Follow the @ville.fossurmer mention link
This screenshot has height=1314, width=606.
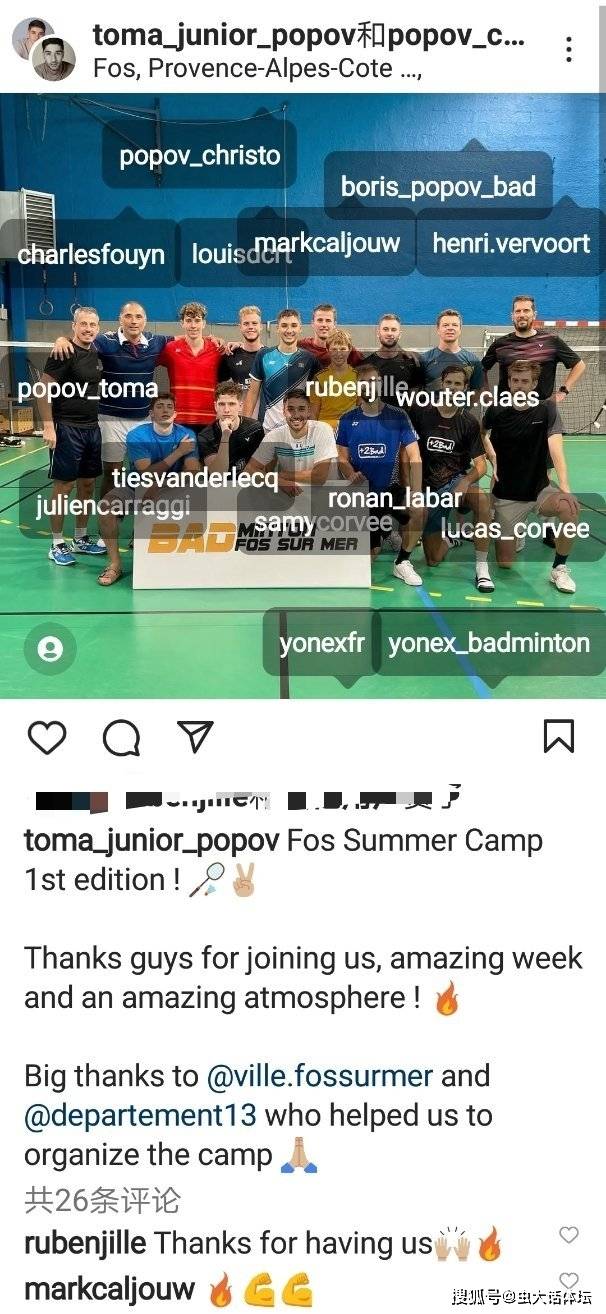point(319,1075)
